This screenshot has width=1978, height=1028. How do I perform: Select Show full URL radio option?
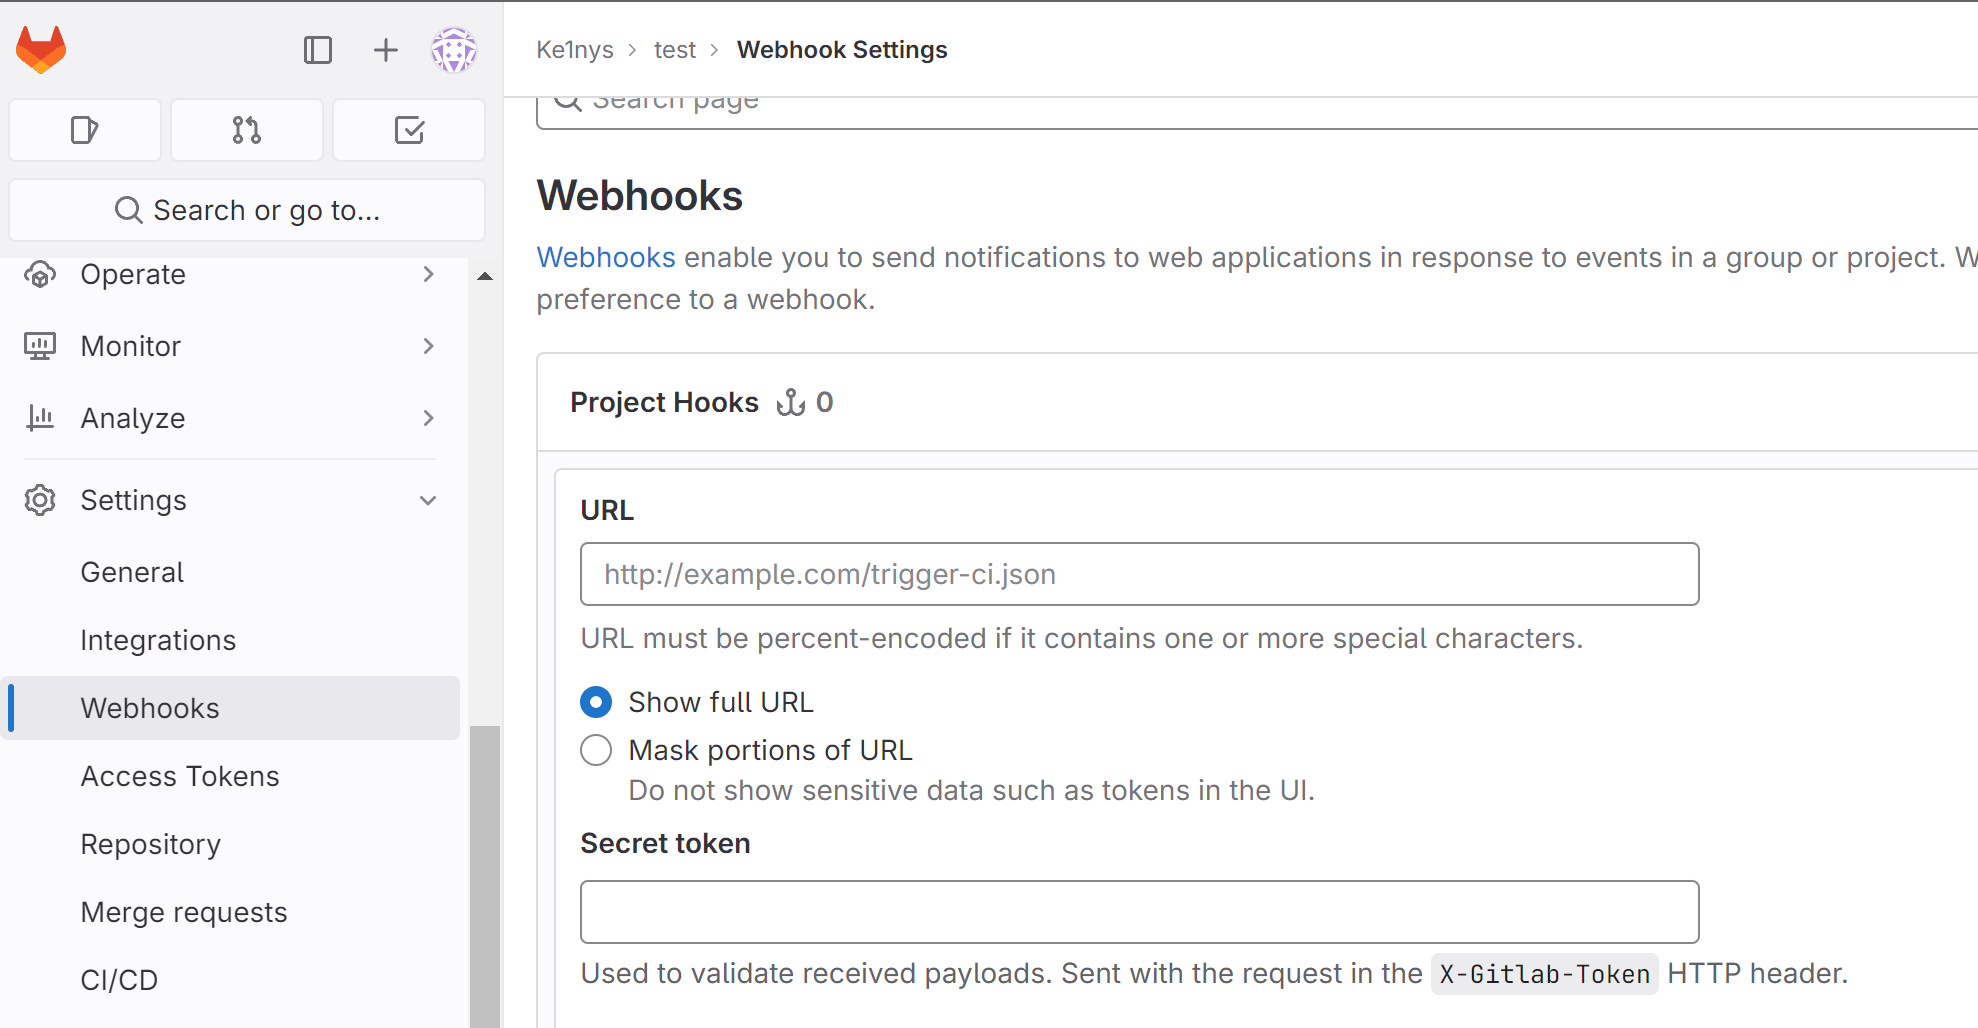(596, 702)
